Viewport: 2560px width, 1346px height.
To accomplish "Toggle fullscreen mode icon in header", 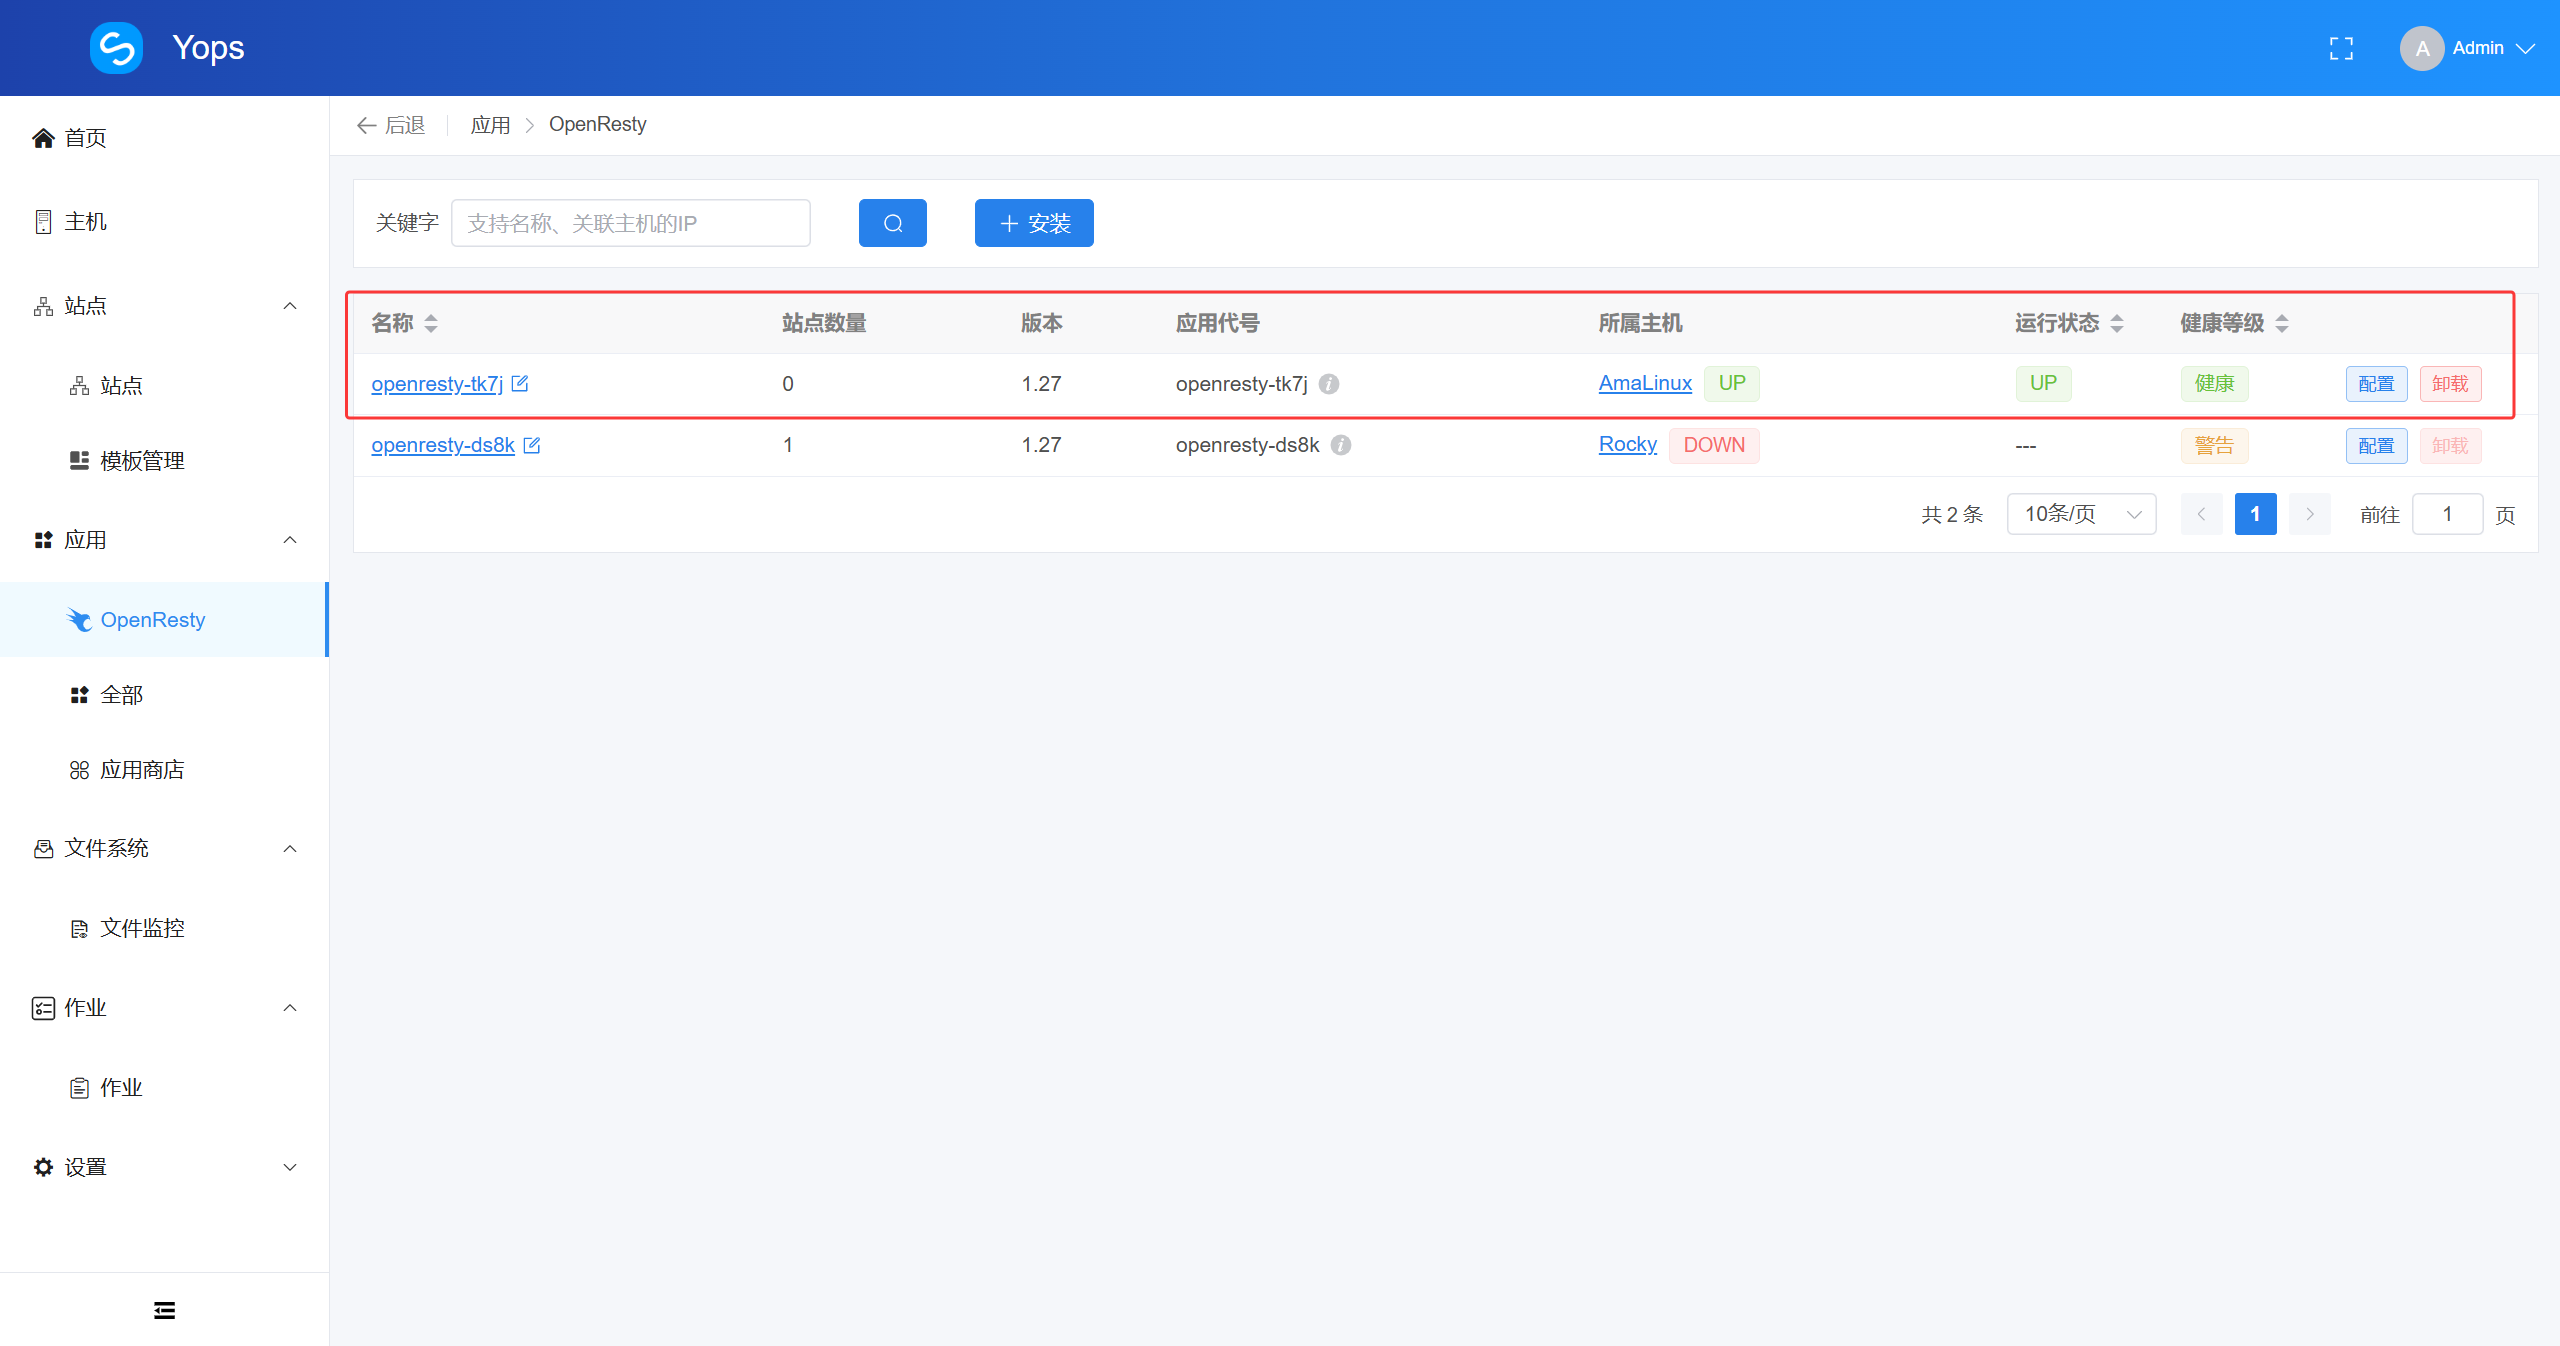I will pos(2341,48).
